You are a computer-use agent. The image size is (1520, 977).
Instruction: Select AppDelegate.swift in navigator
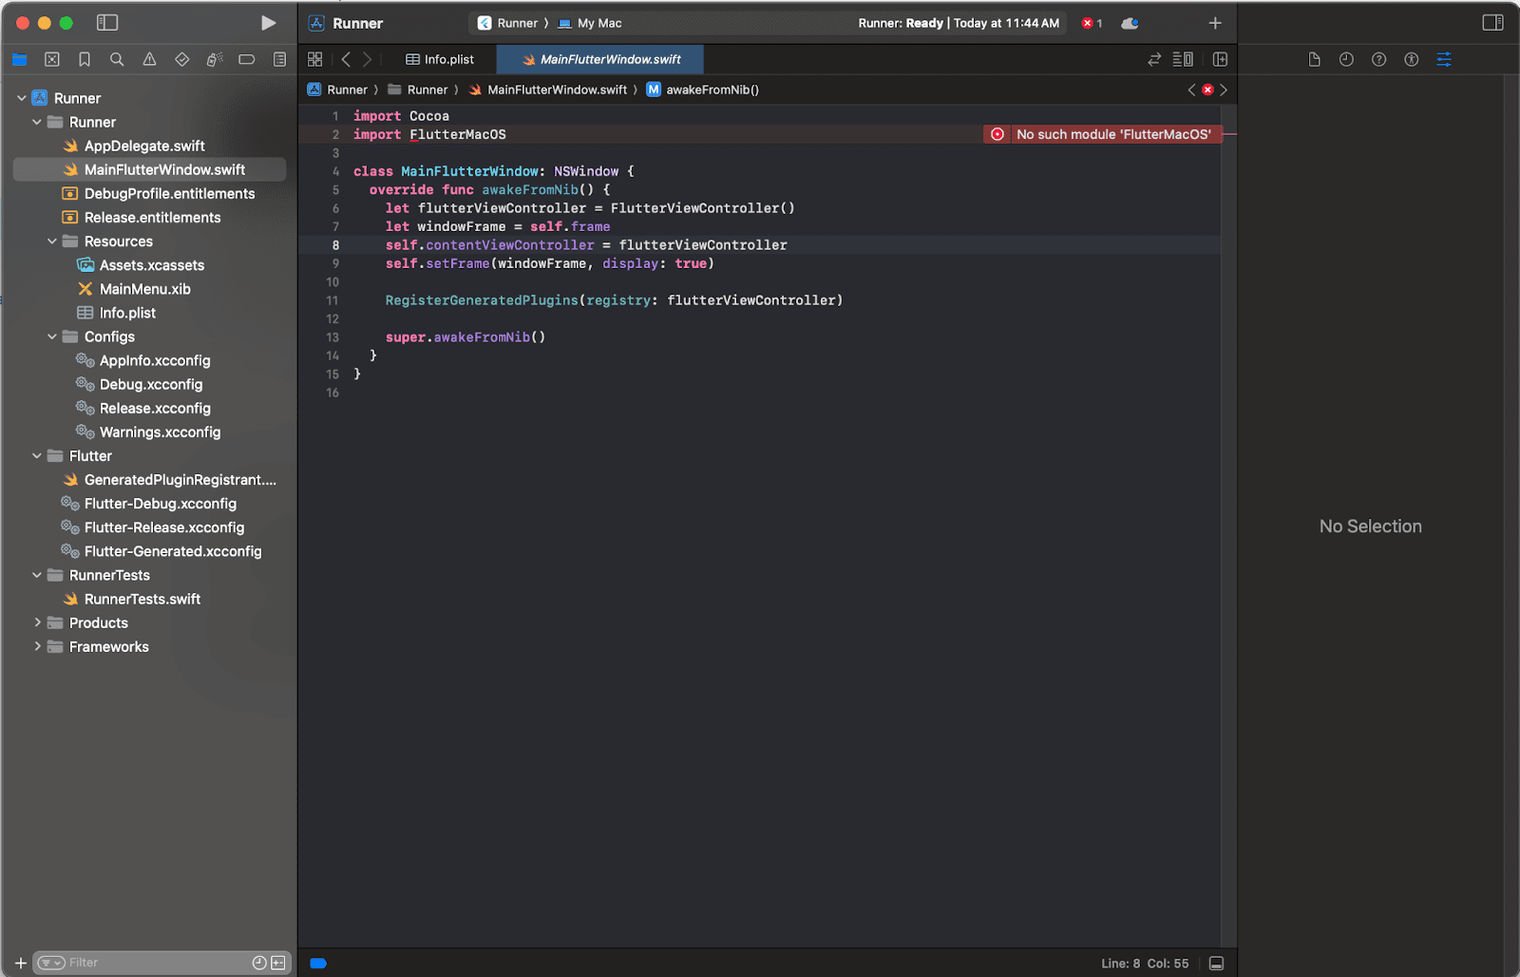tap(144, 146)
